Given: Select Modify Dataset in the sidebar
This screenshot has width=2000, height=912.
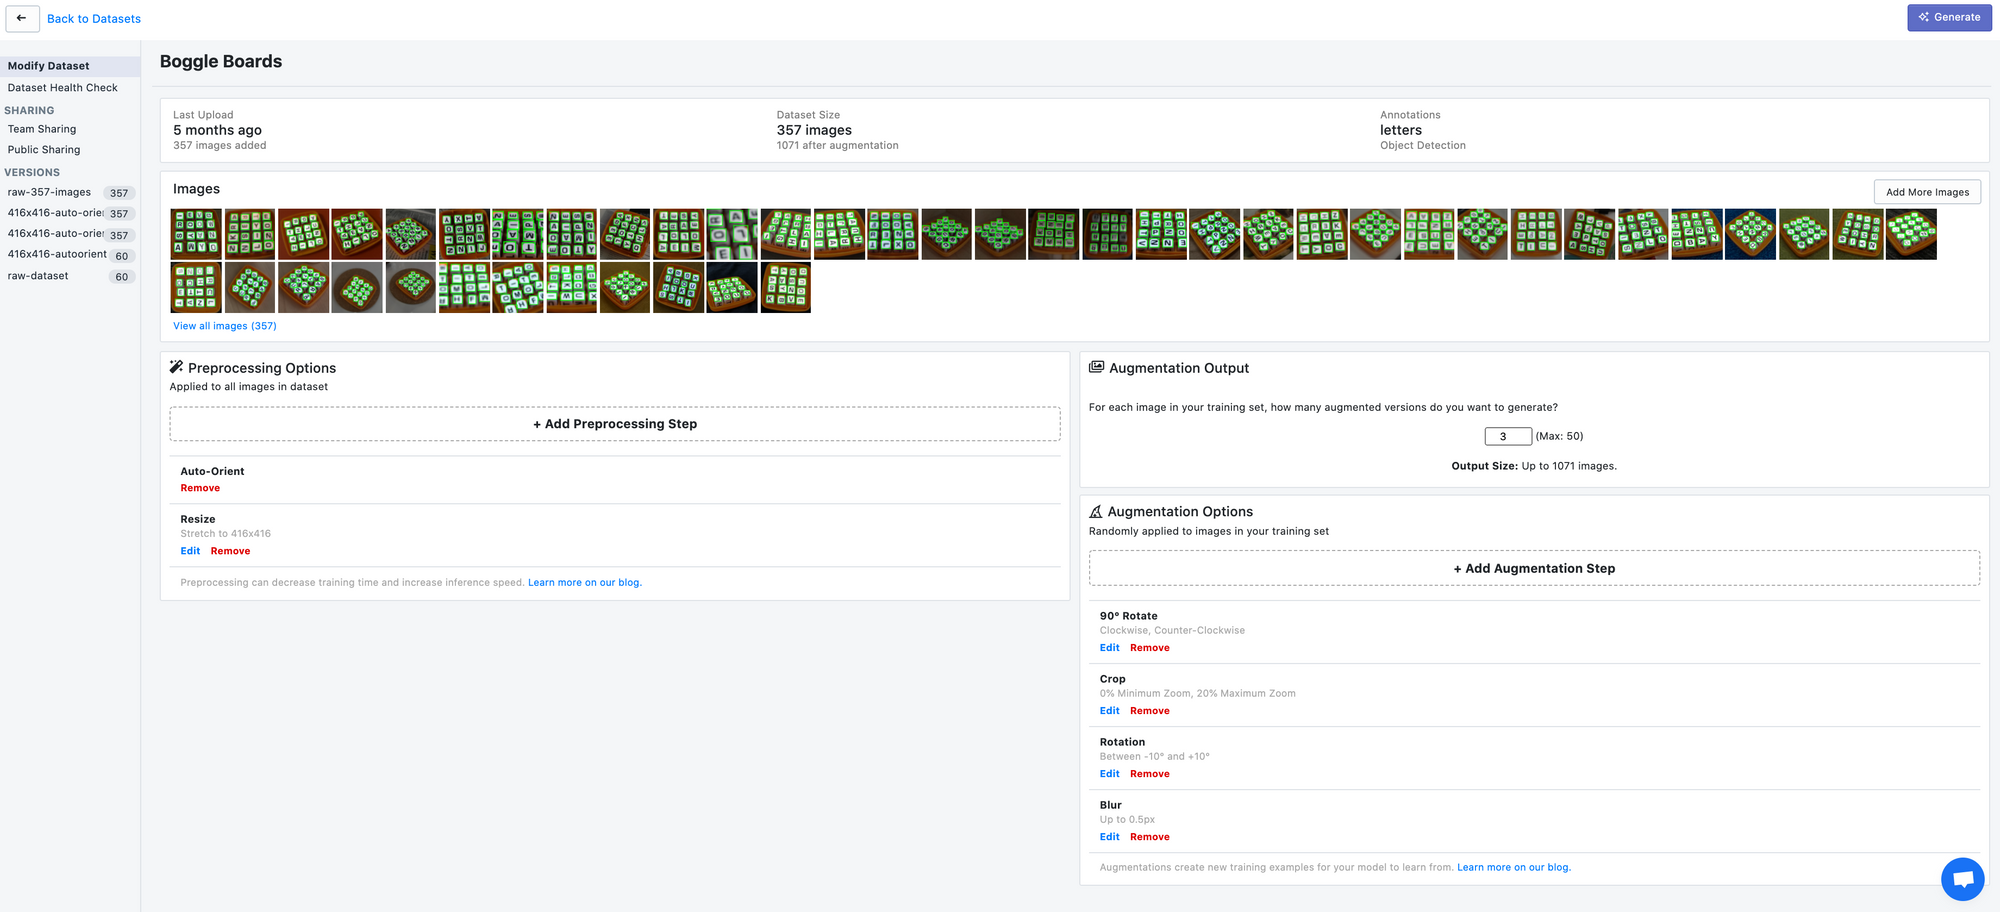Looking at the screenshot, I should 48,65.
